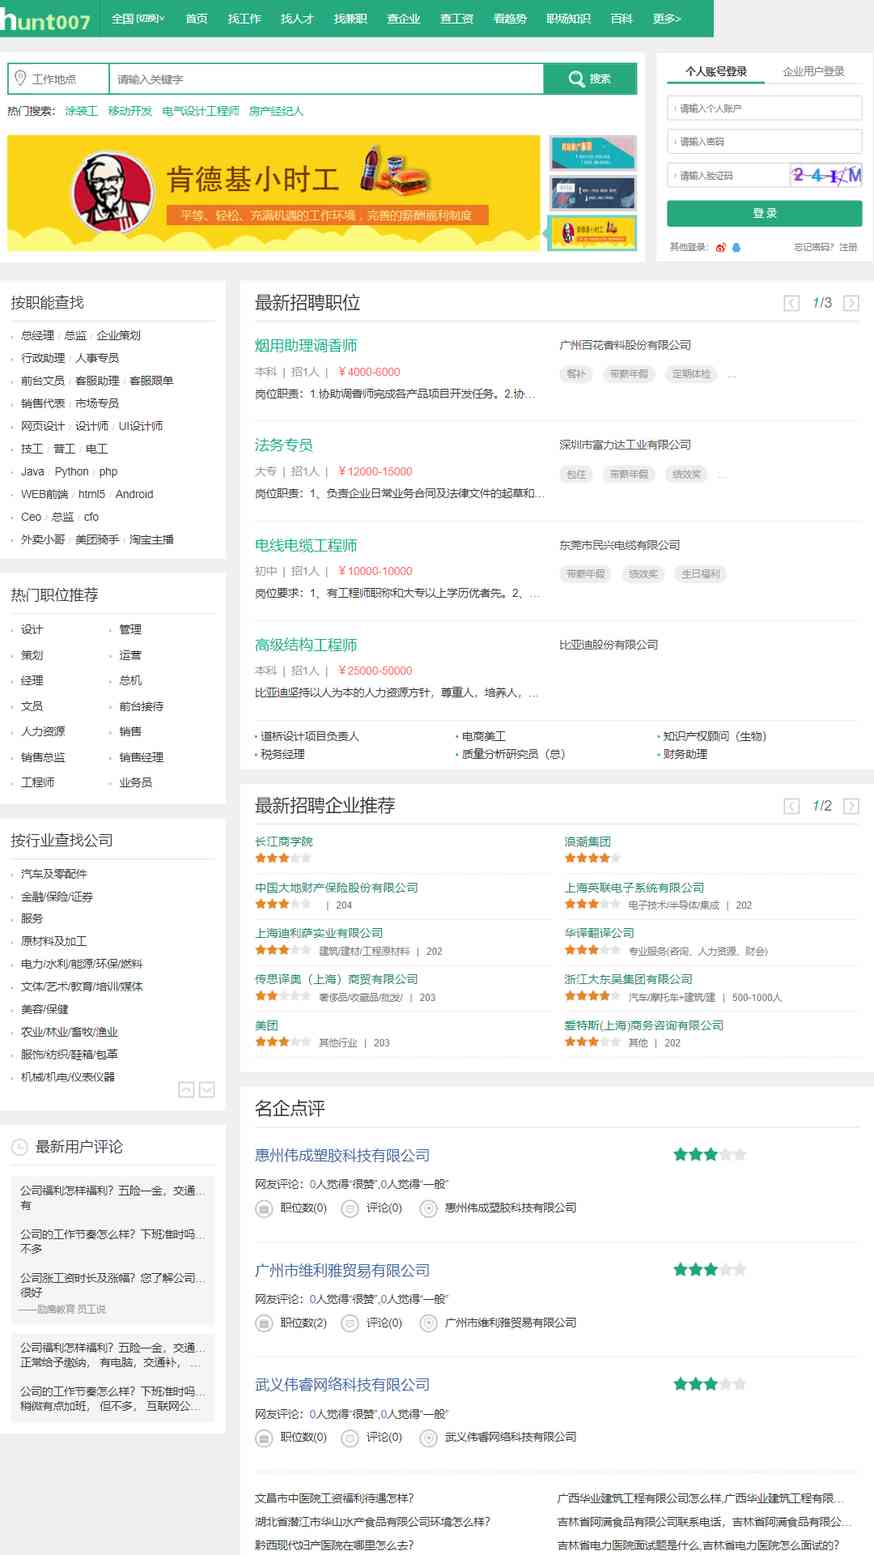The width and height of the screenshot is (874, 1555).
Task: Open company review 惠州伟成塑胶科技有限公司
Action: tap(342, 1156)
